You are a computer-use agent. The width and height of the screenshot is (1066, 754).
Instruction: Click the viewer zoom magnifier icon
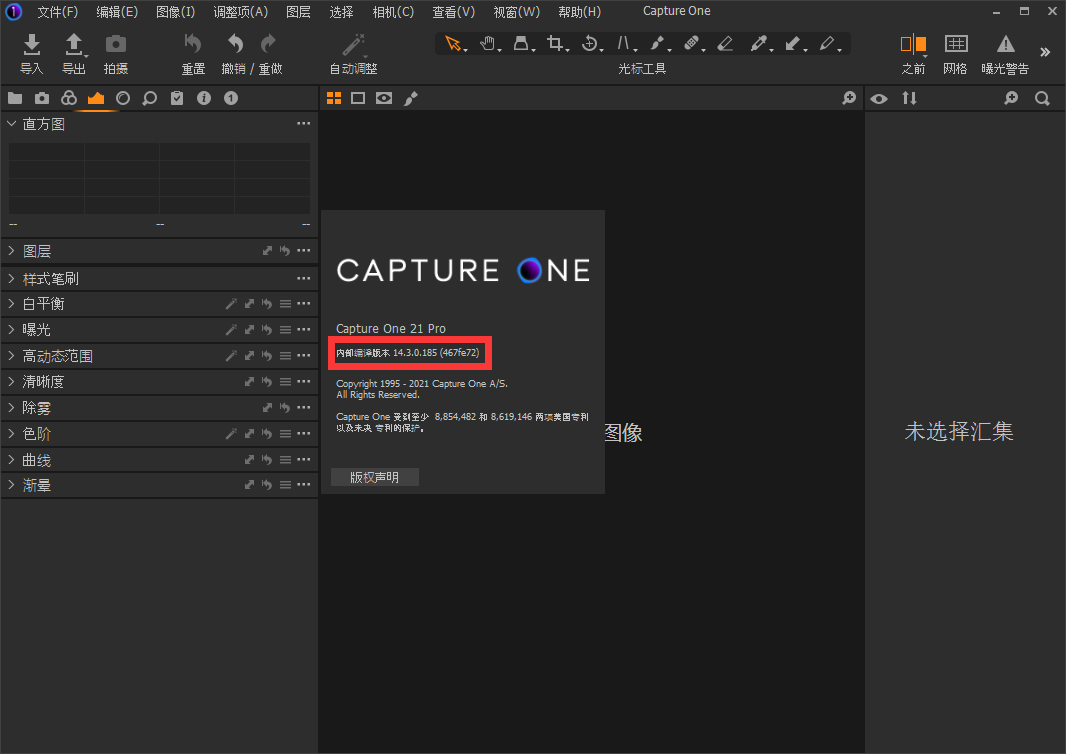849,99
